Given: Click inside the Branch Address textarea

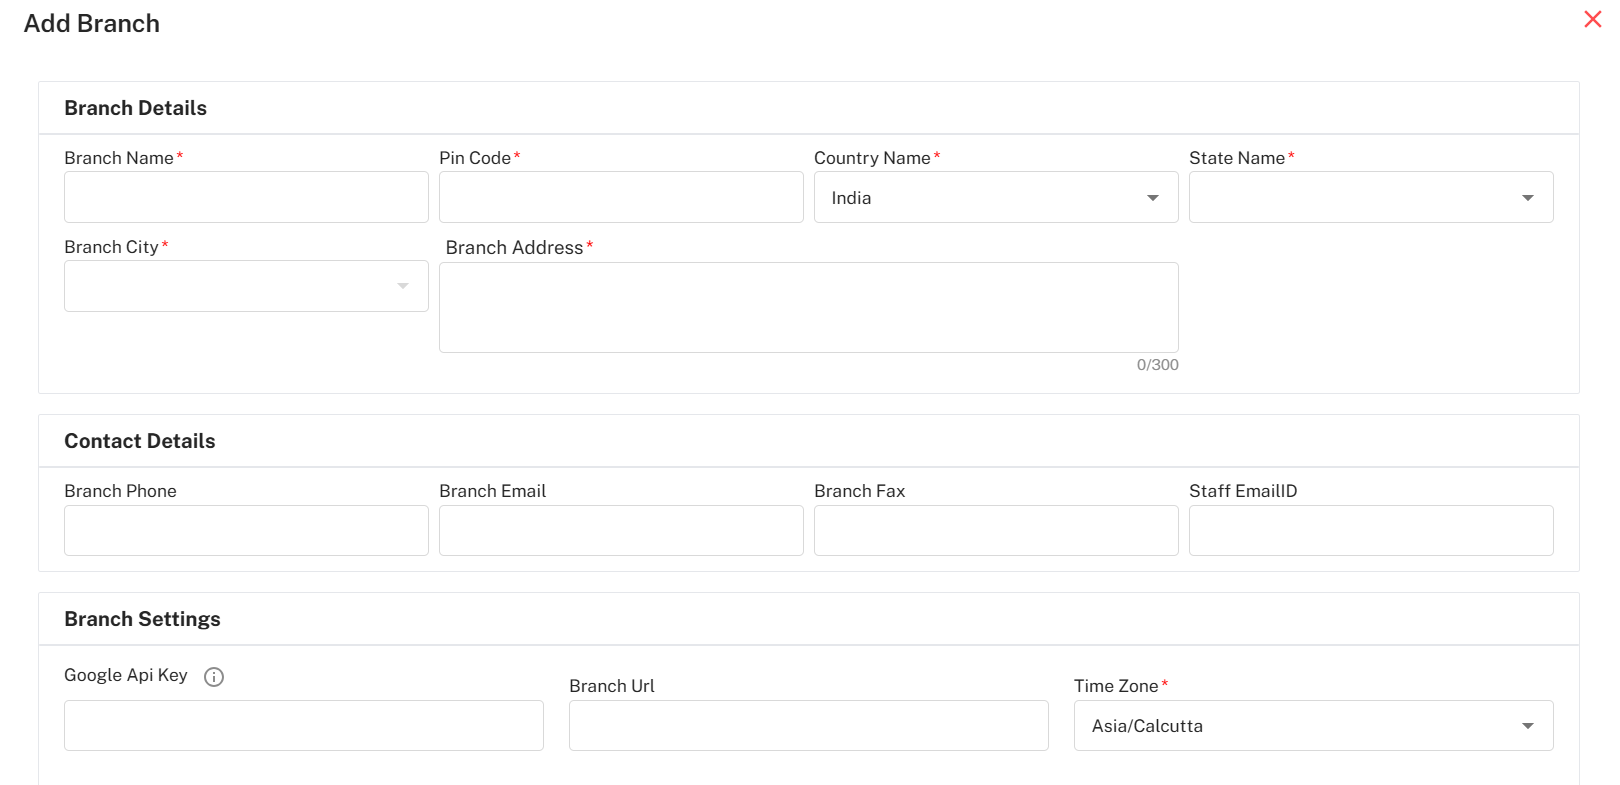Looking at the screenshot, I should pyautogui.click(x=808, y=307).
